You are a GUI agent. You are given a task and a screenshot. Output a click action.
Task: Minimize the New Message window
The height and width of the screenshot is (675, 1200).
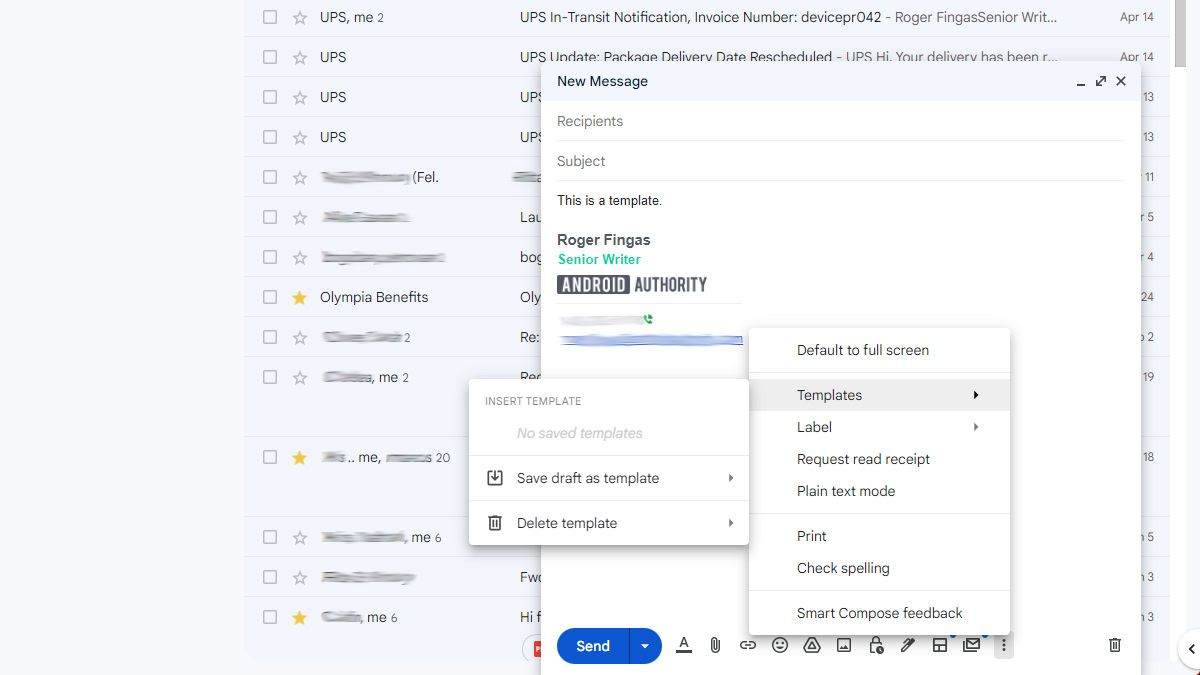[x=1081, y=82]
